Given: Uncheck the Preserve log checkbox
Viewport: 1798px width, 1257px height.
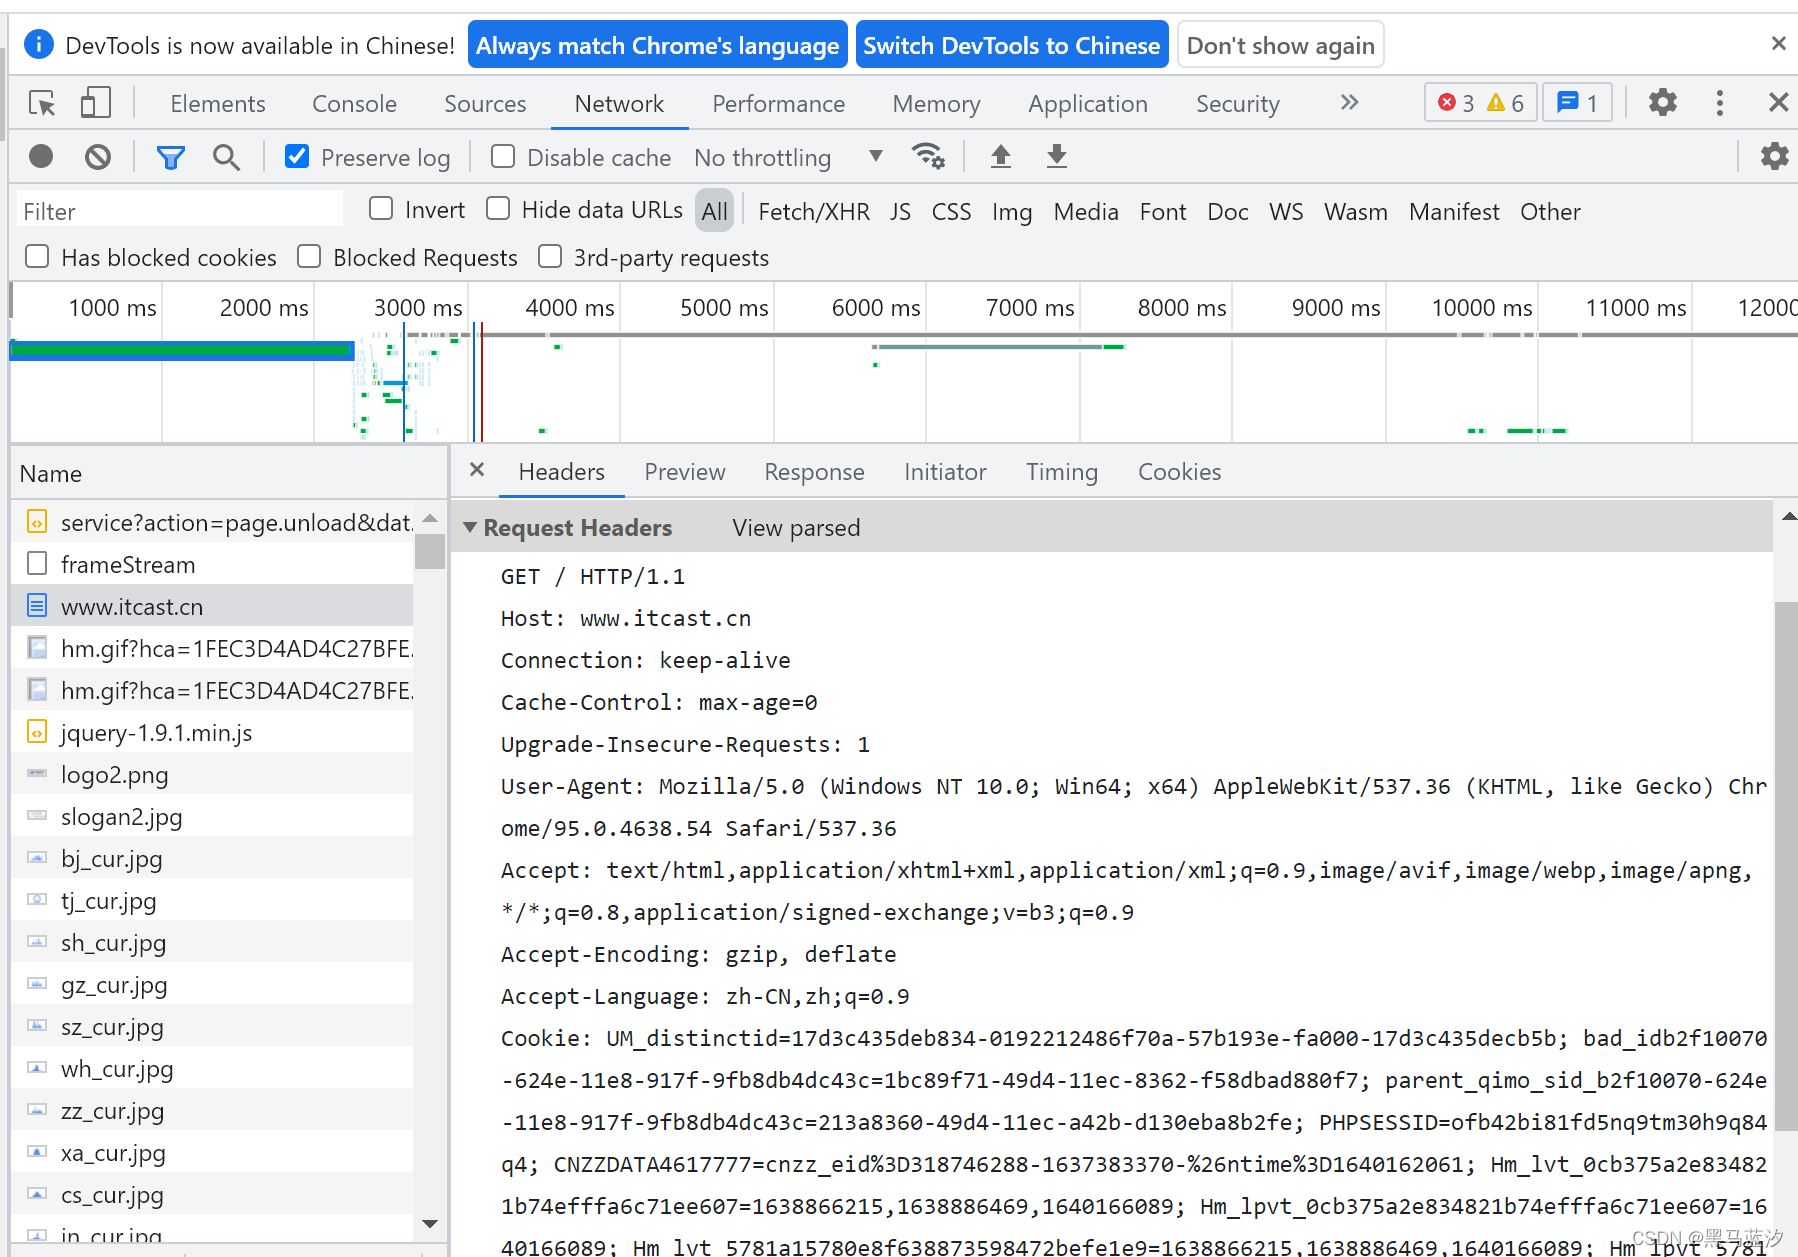Looking at the screenshot, I should pyautogui.click(x=297, y=156).
